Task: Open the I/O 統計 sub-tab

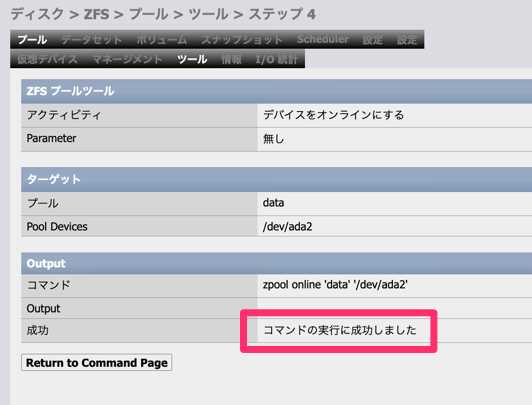Action: pos(276,59)
